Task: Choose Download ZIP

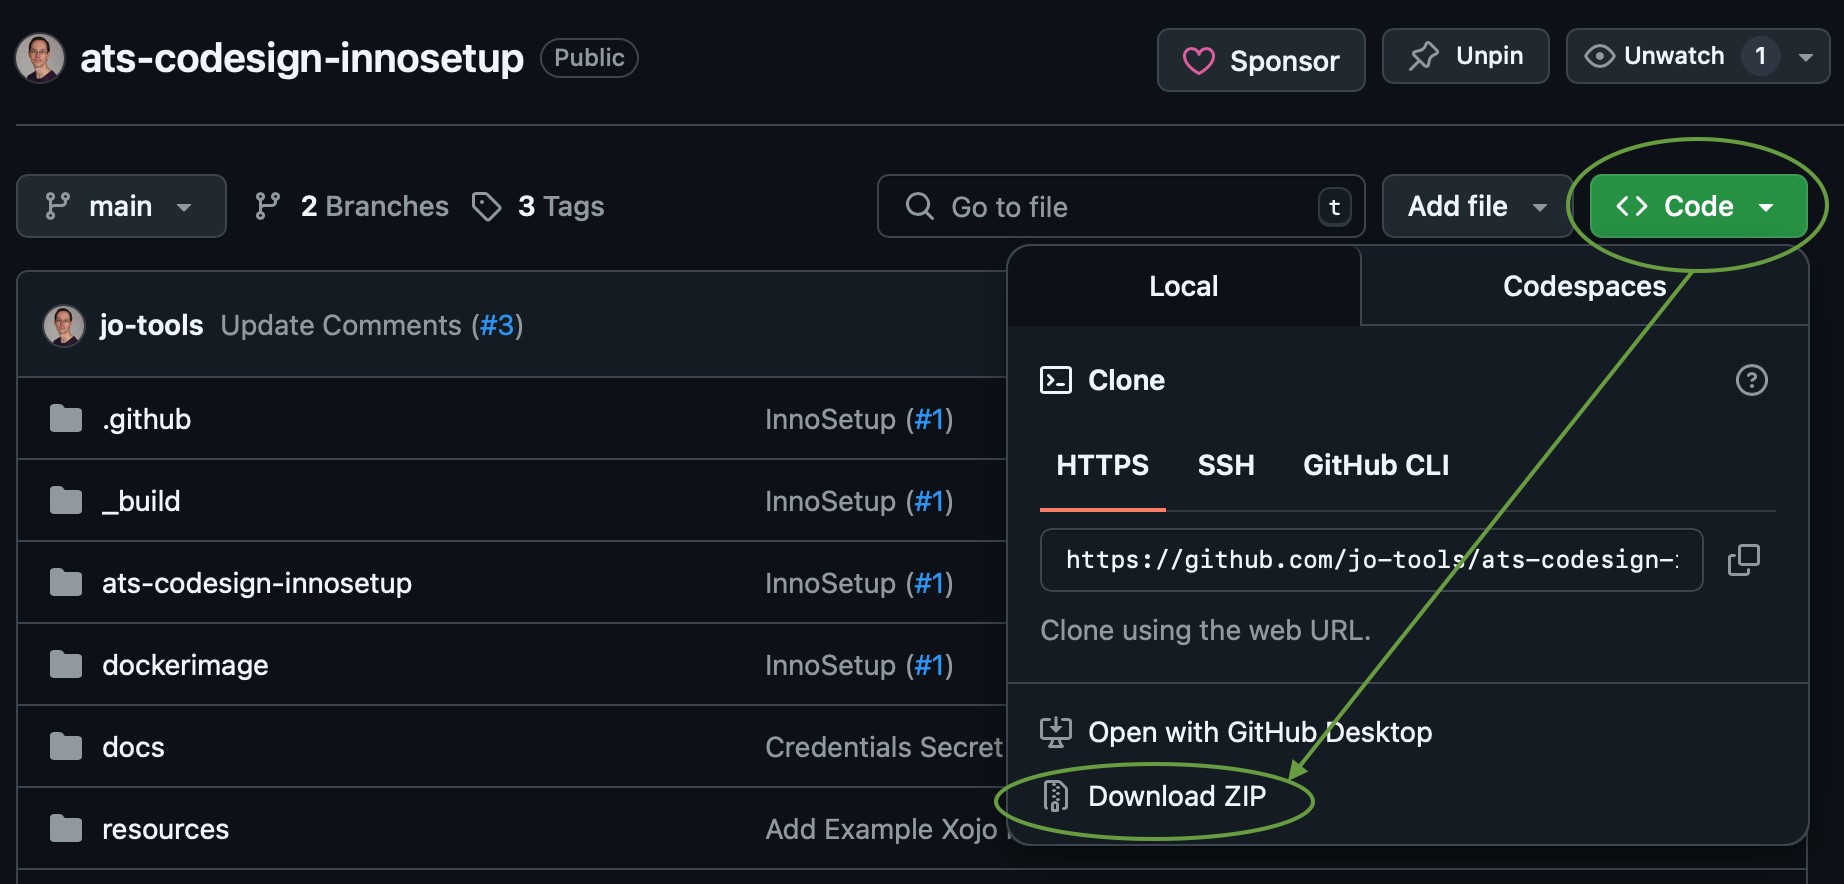Action: (1155, 796)
